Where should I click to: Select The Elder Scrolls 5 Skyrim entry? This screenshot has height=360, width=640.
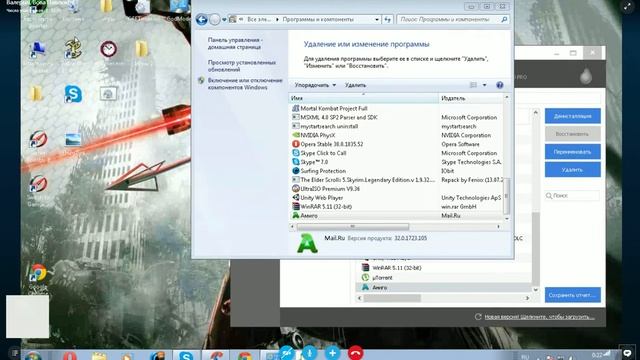367,180
